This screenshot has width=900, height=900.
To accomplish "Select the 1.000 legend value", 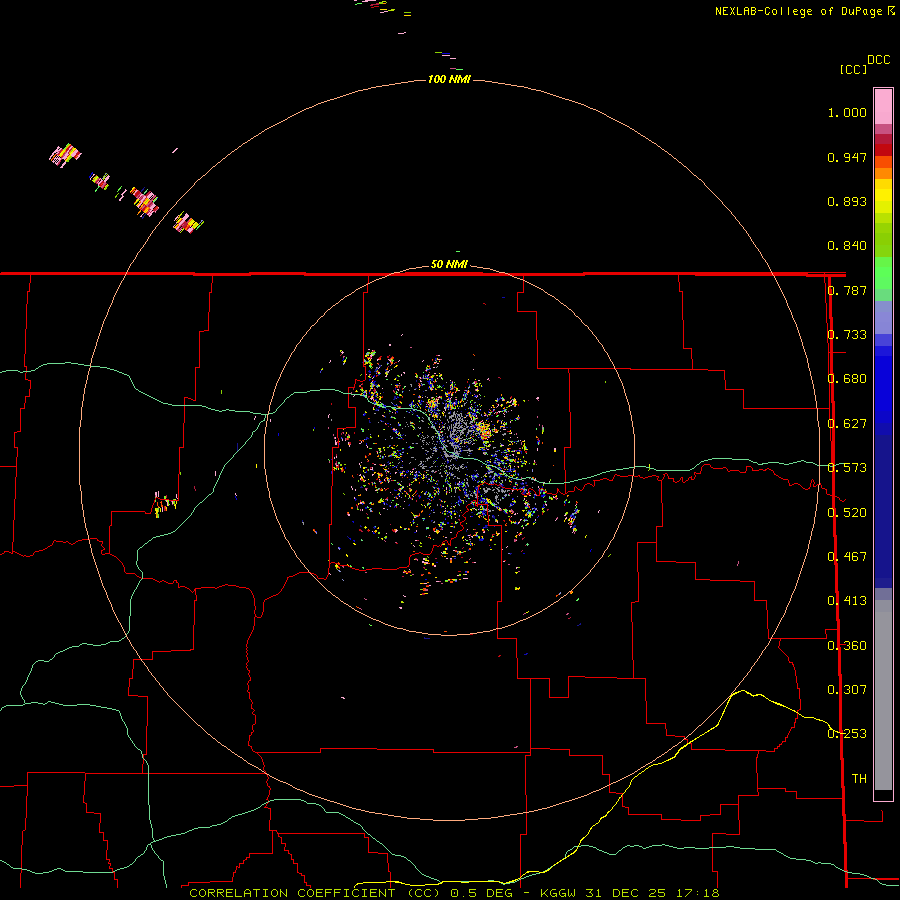I will pos(847,112).
